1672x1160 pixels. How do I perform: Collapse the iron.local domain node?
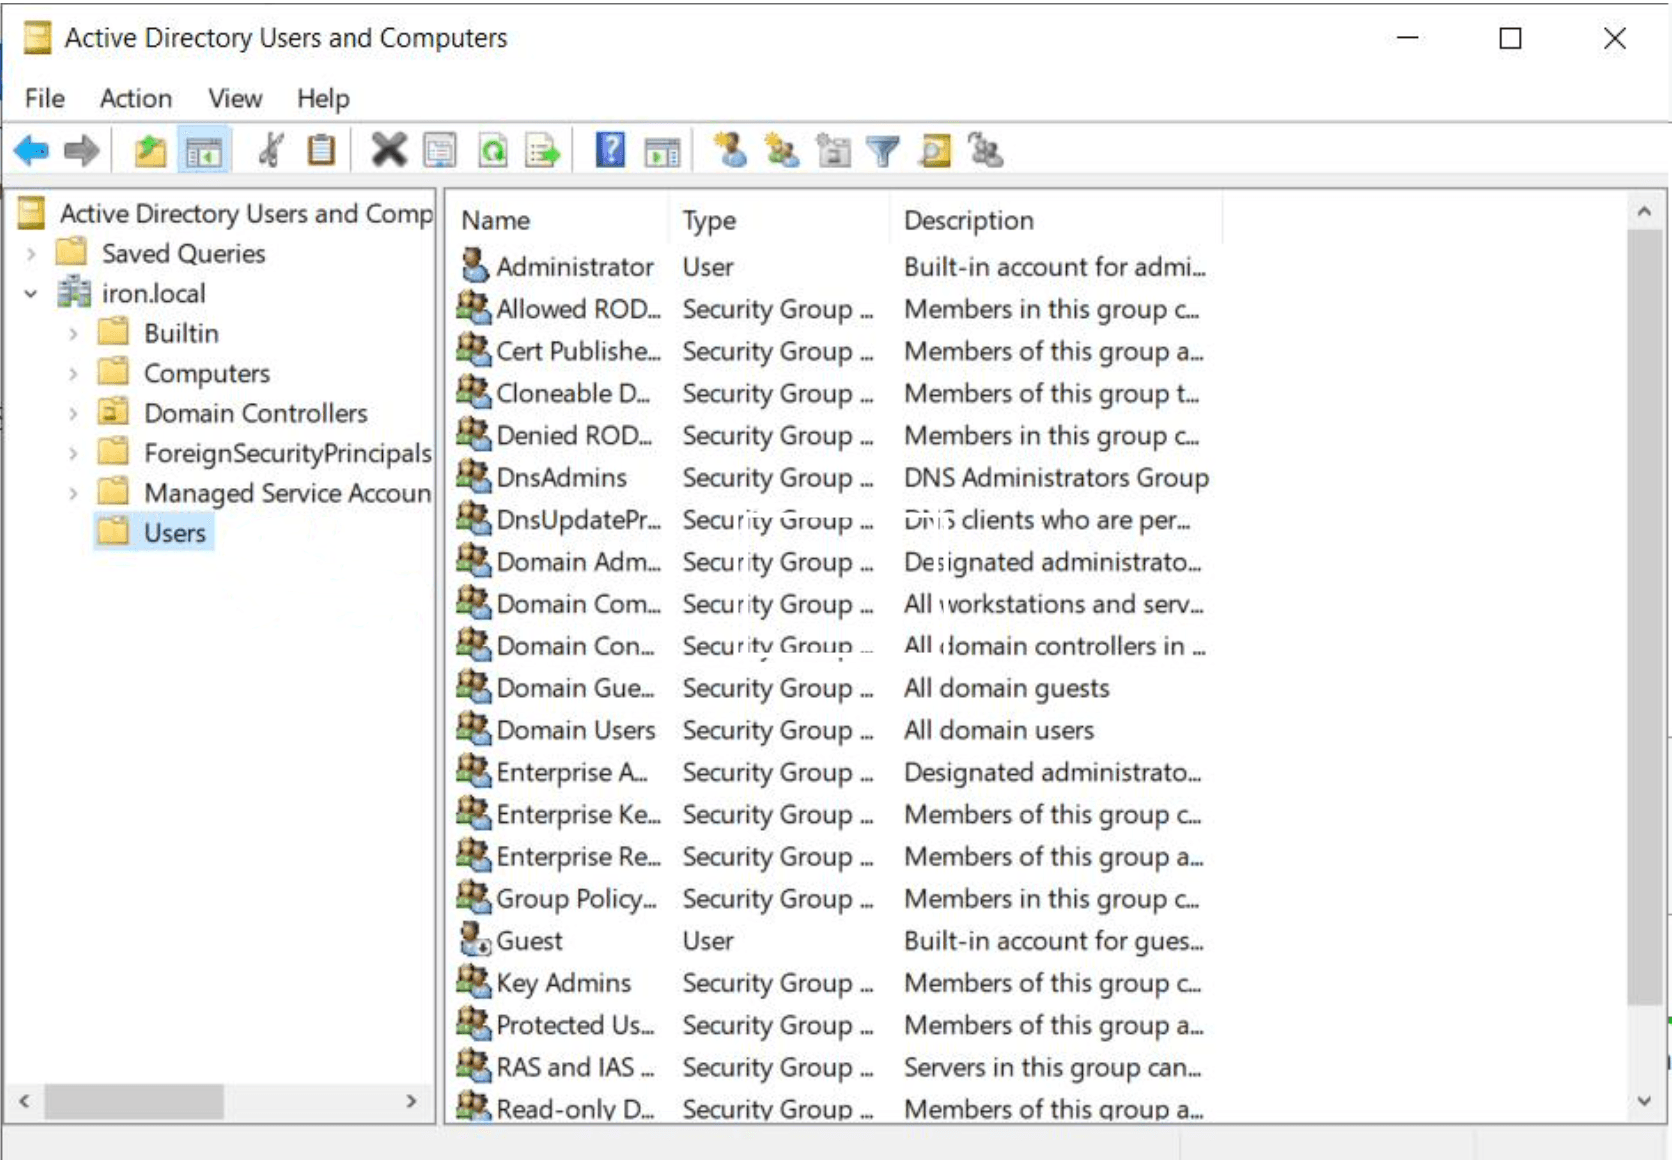tap(31, 294)
